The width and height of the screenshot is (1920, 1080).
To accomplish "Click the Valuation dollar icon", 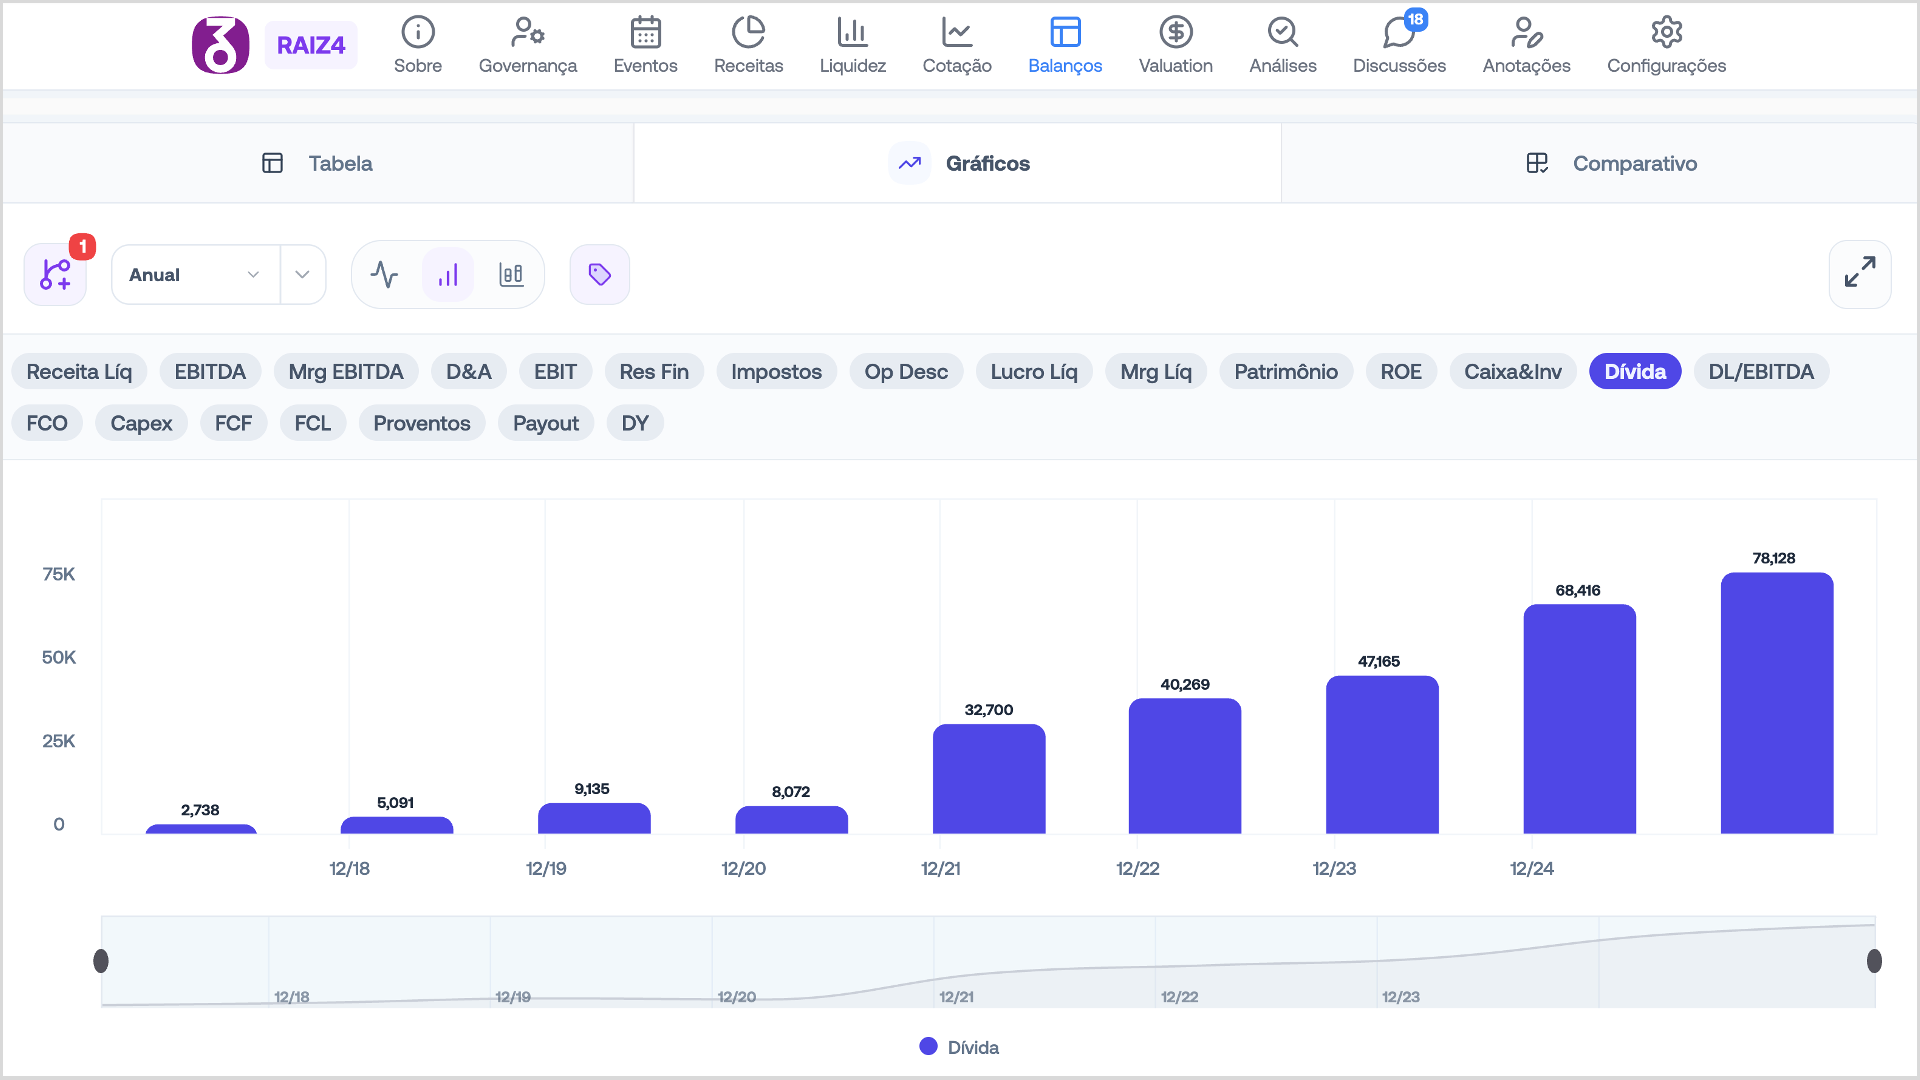I will click(1175, 34).
